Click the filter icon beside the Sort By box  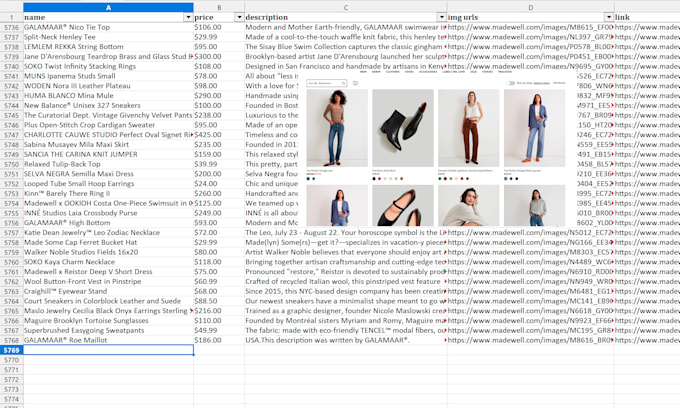click(x=356, y=83)
